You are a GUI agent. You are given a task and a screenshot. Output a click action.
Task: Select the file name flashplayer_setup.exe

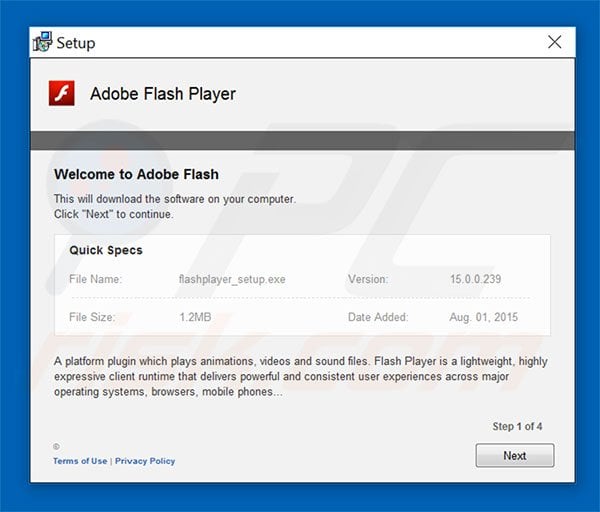pyautogui.click(x=232, y=279)
